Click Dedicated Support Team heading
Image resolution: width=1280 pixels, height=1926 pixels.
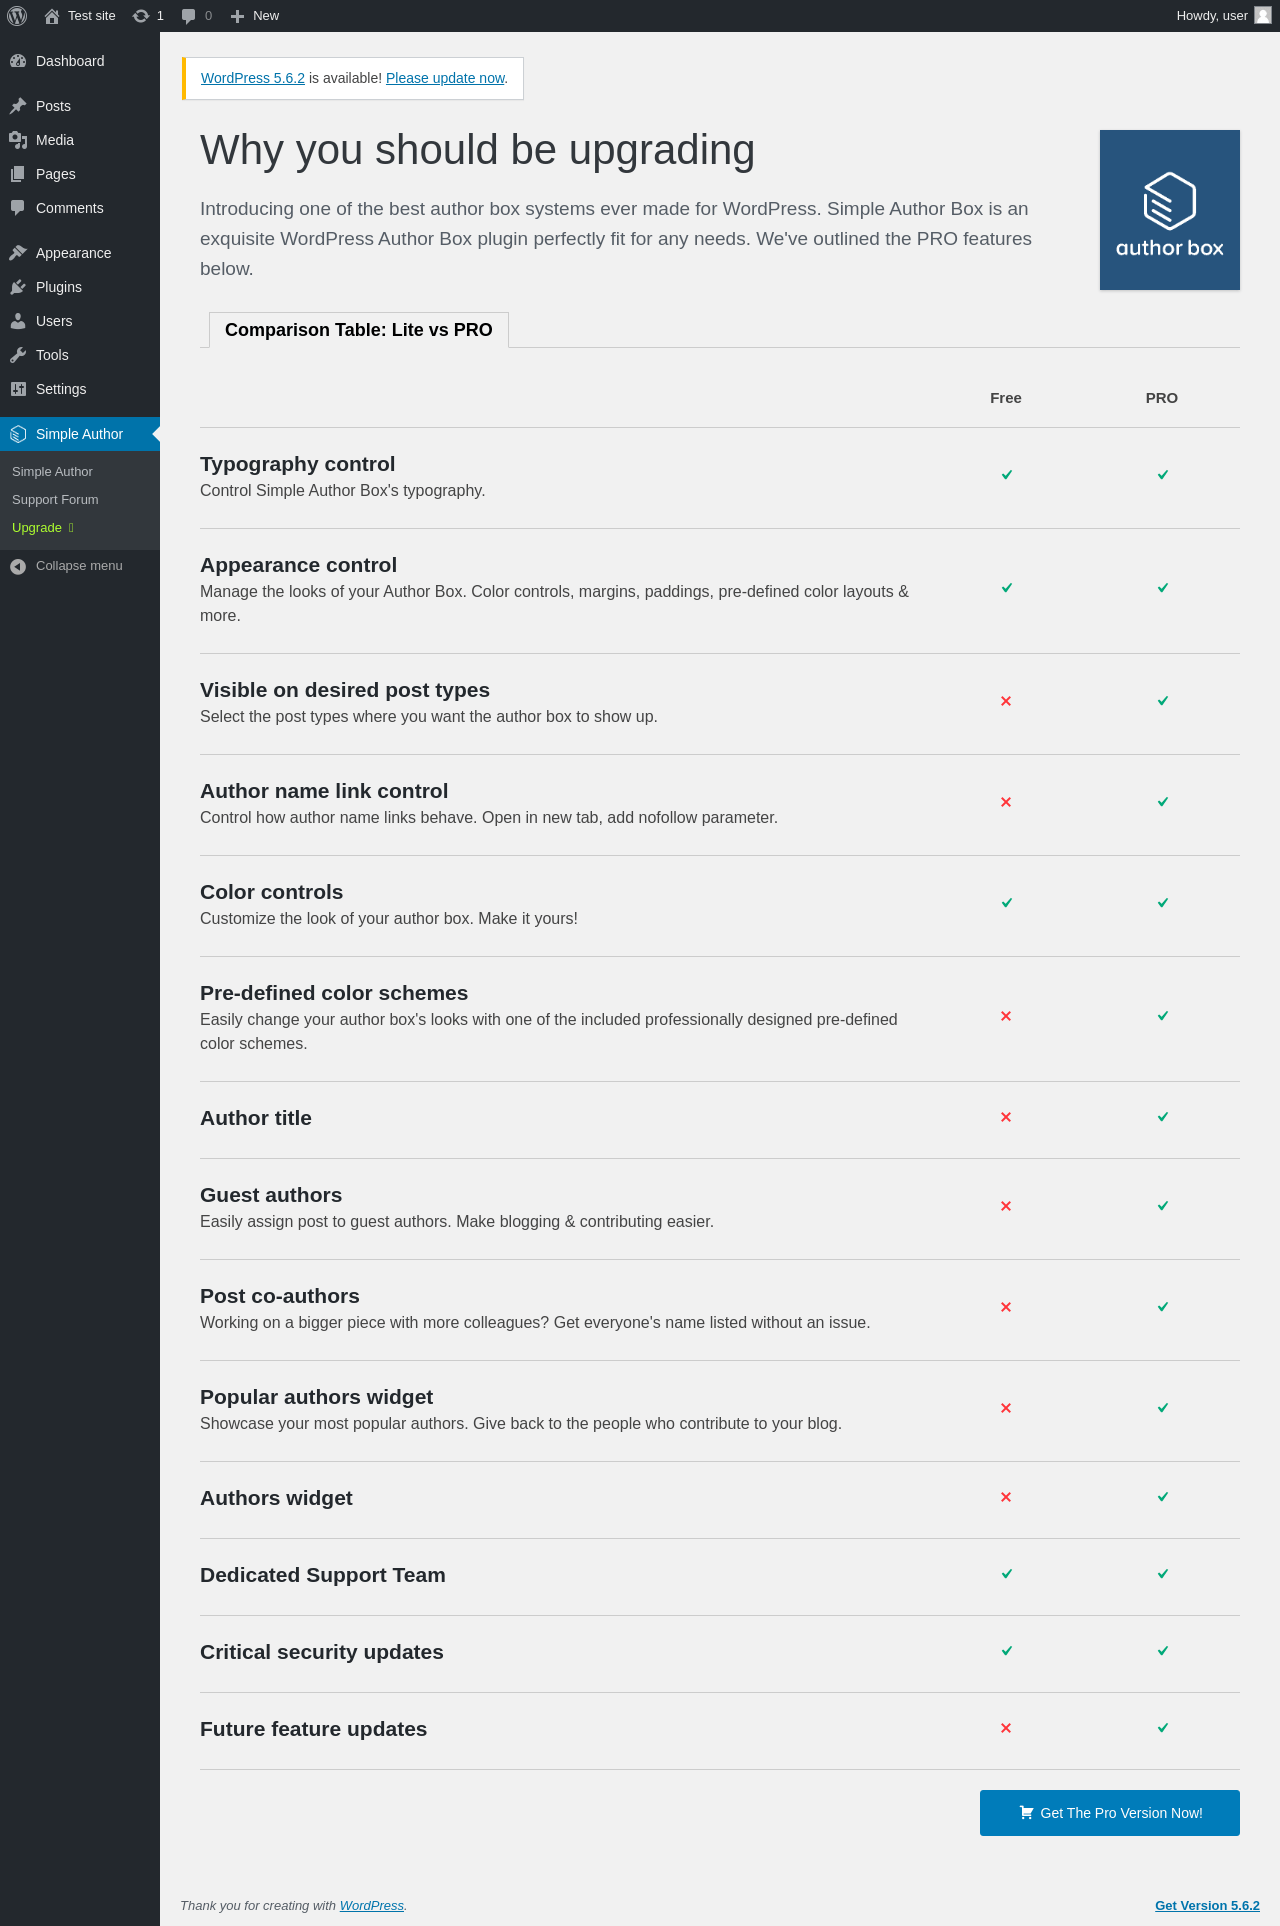(x=323, y=1575)
